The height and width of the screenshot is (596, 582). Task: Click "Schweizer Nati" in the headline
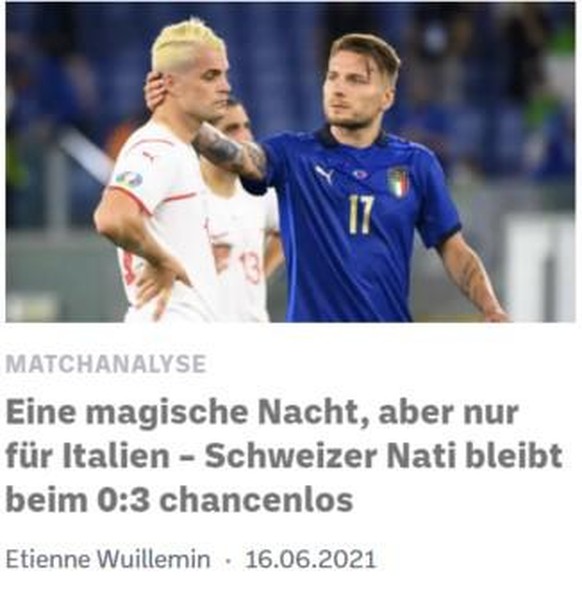pos(330,455)
